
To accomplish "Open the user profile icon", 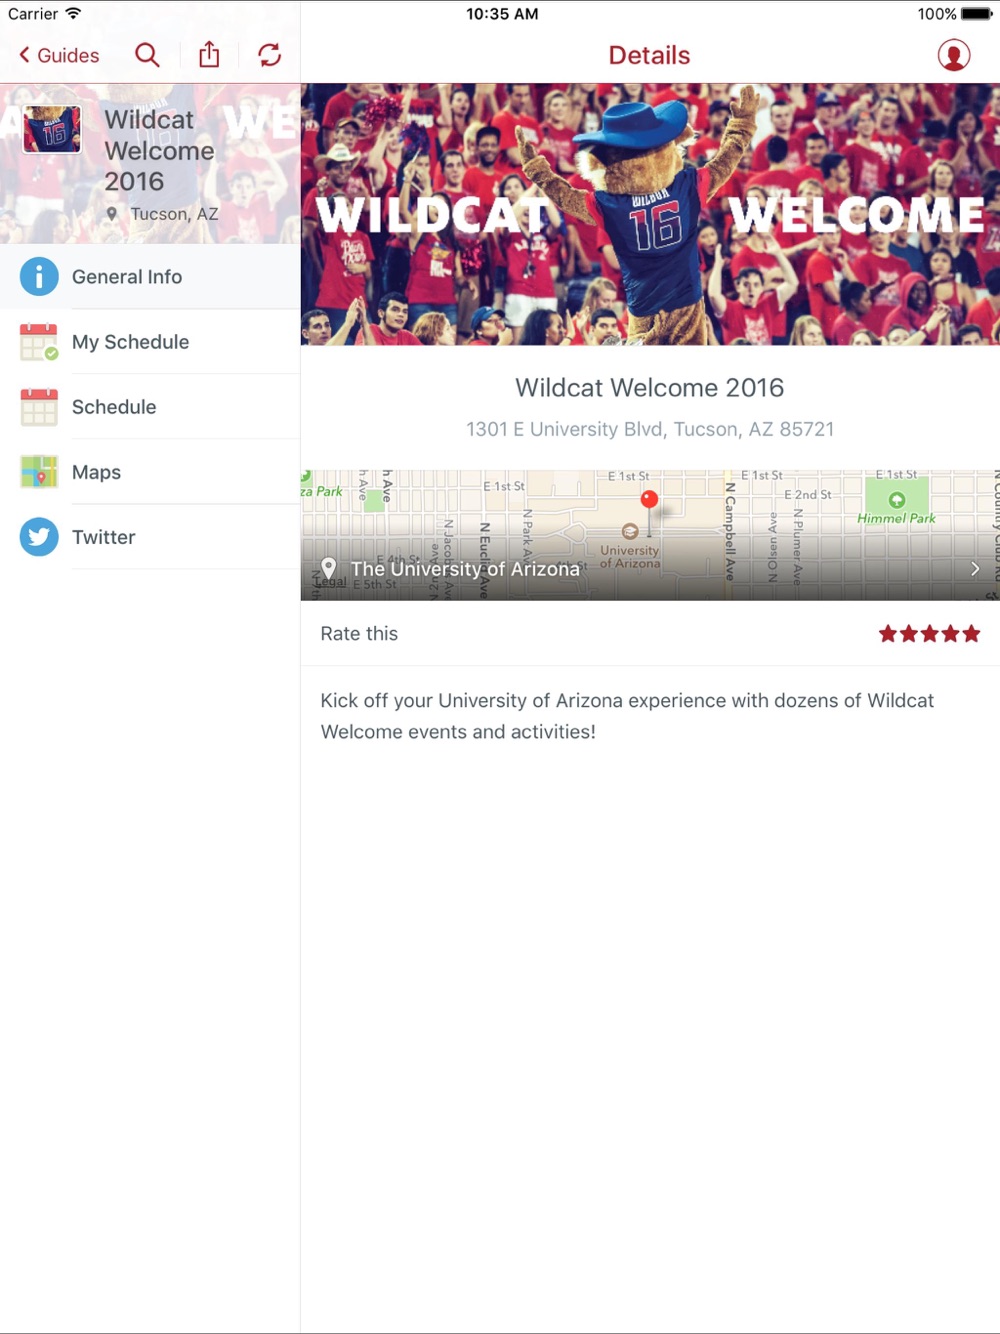I will 954,55.
